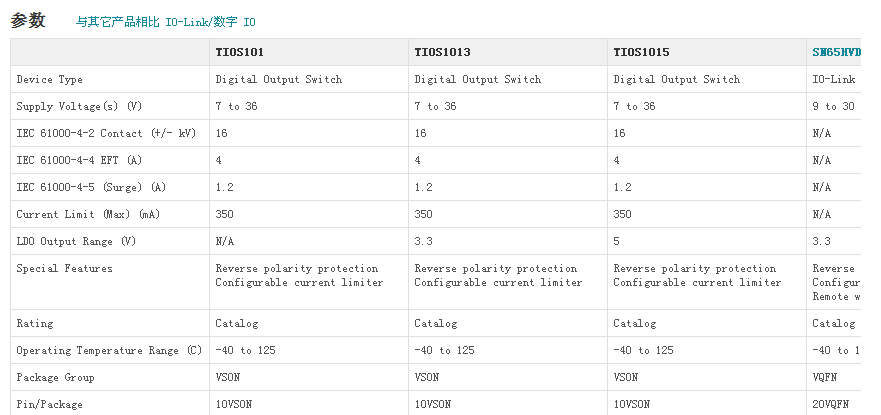Open the SN65HVD product link in header

tap(836, 52)
